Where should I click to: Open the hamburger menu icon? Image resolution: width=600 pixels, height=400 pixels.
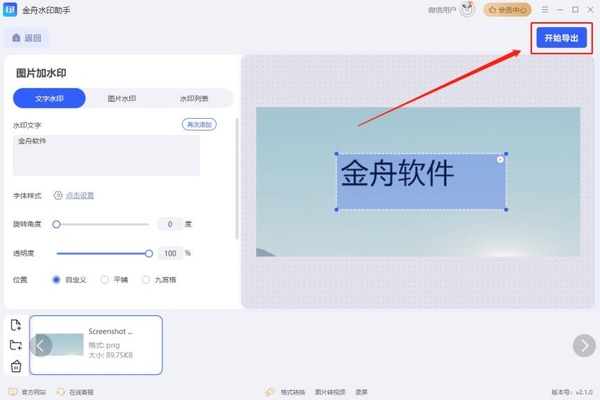(x=545, y=10)
